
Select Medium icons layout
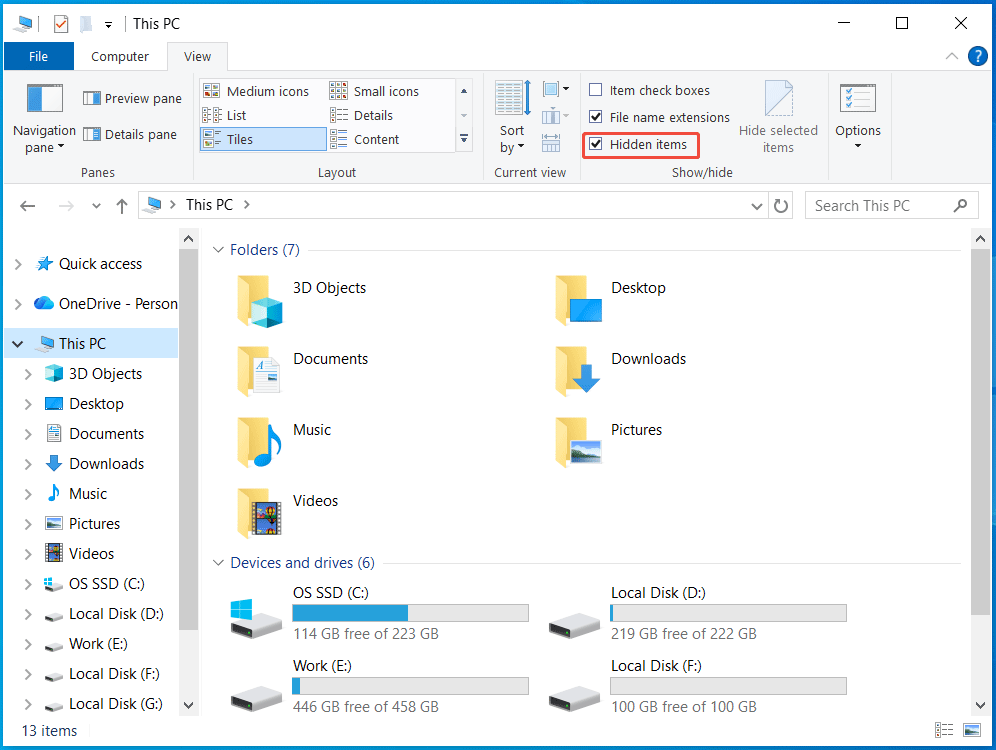256,91
